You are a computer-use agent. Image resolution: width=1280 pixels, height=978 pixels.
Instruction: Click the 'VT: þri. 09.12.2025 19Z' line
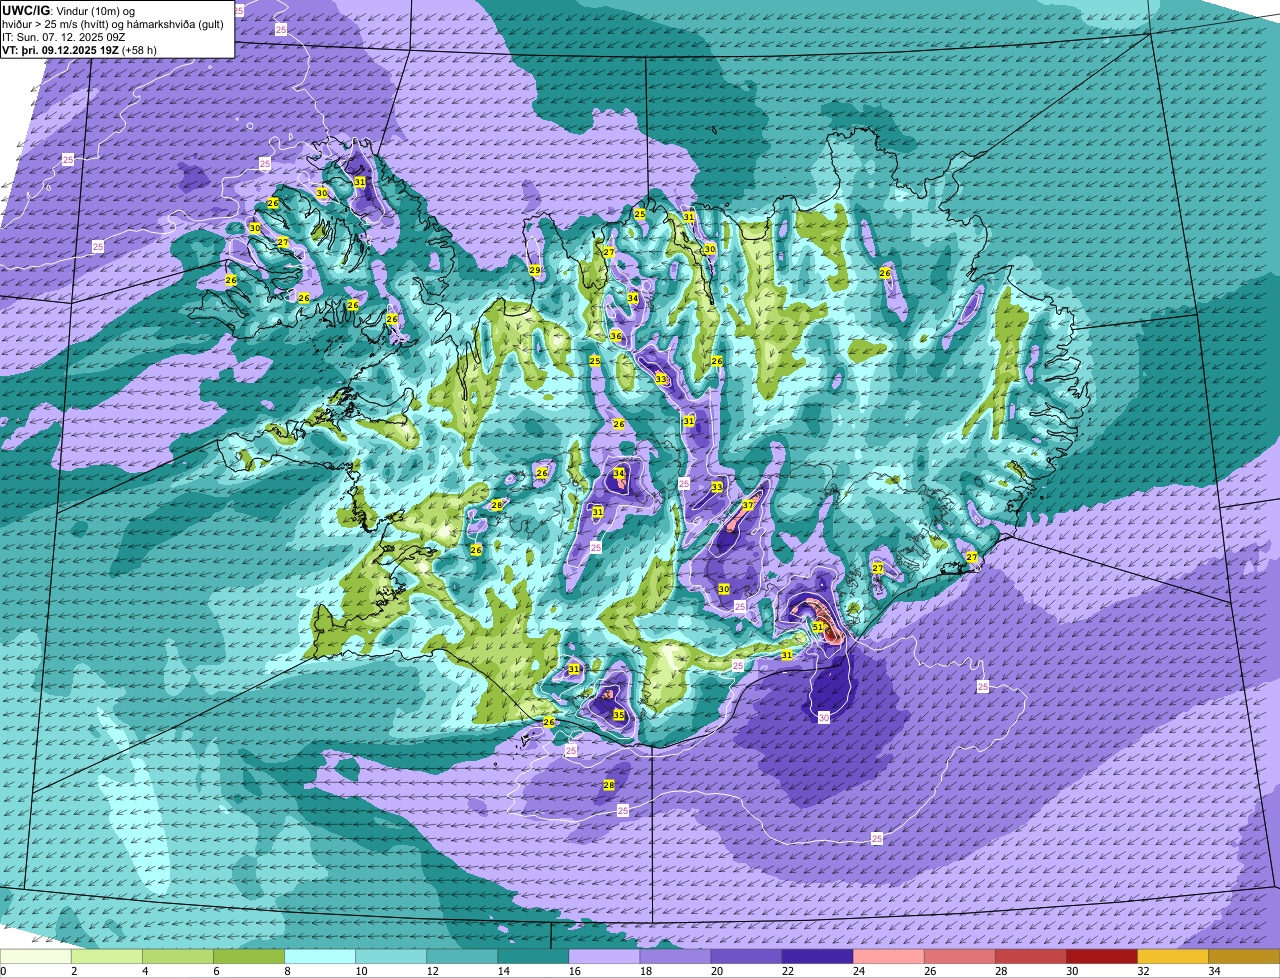58,49
